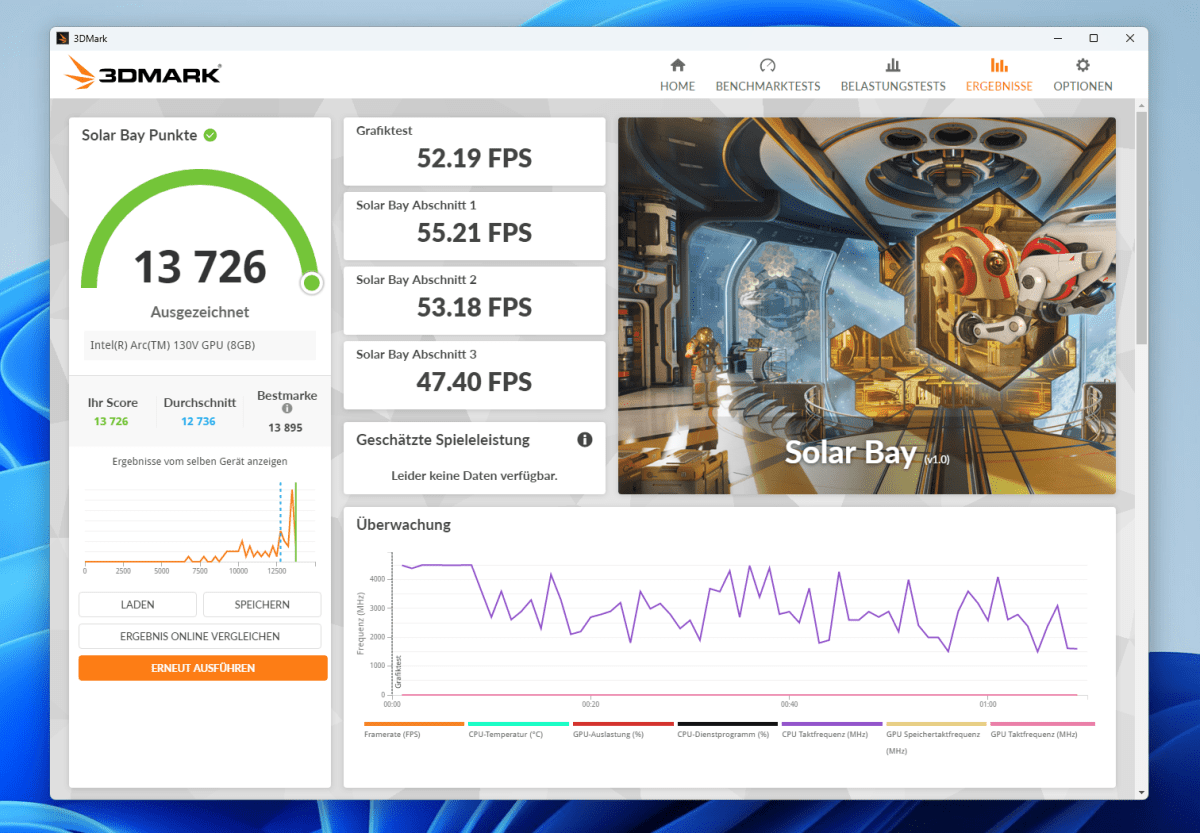This screenshot has height=833, width=1200.
Task: Click GPU Taktfrequenz legend pink swatch
Action: click(x=1041, y=723)
